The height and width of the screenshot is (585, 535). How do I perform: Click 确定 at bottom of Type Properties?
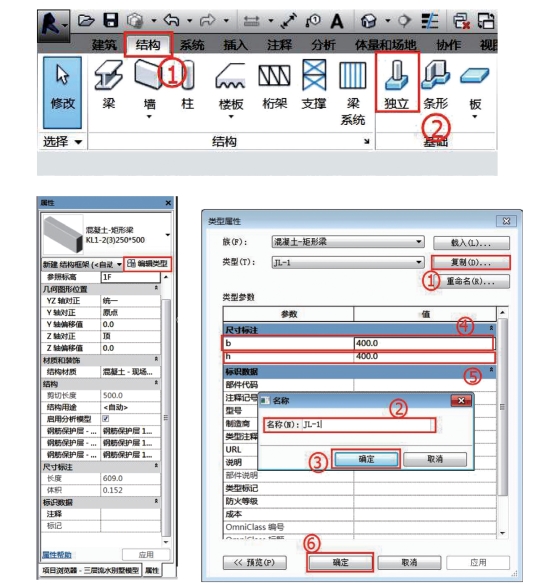click(340, 562)
